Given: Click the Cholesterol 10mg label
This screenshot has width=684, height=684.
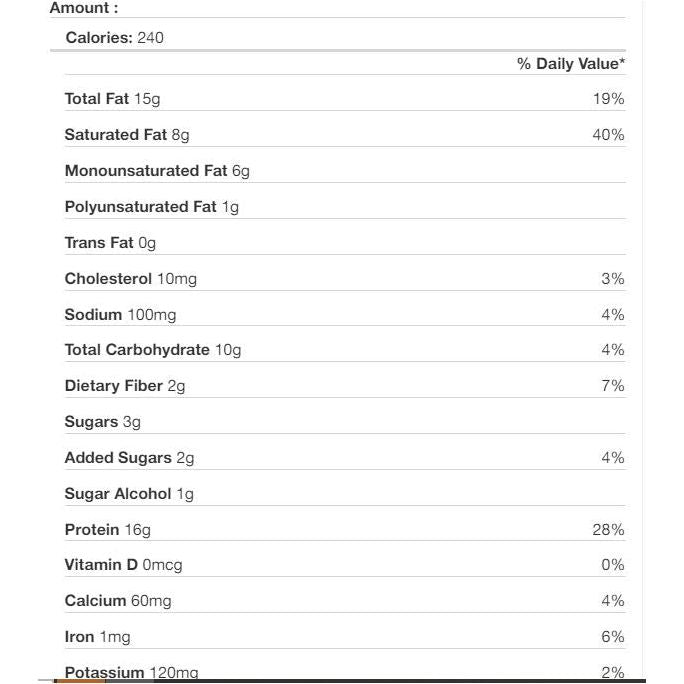Looking at the screenshot, I should 130,279.
